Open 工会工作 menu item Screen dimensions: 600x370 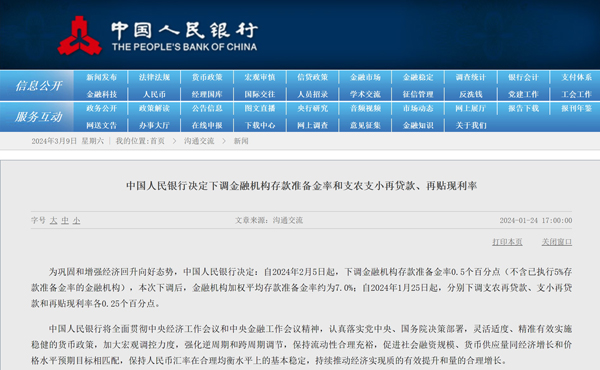(x=576, y=94)
